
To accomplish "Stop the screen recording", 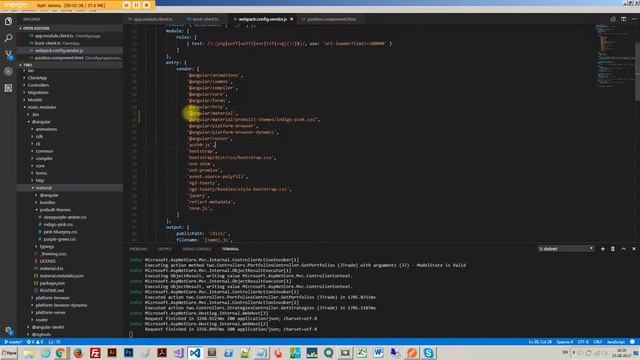I will [147, 5].
